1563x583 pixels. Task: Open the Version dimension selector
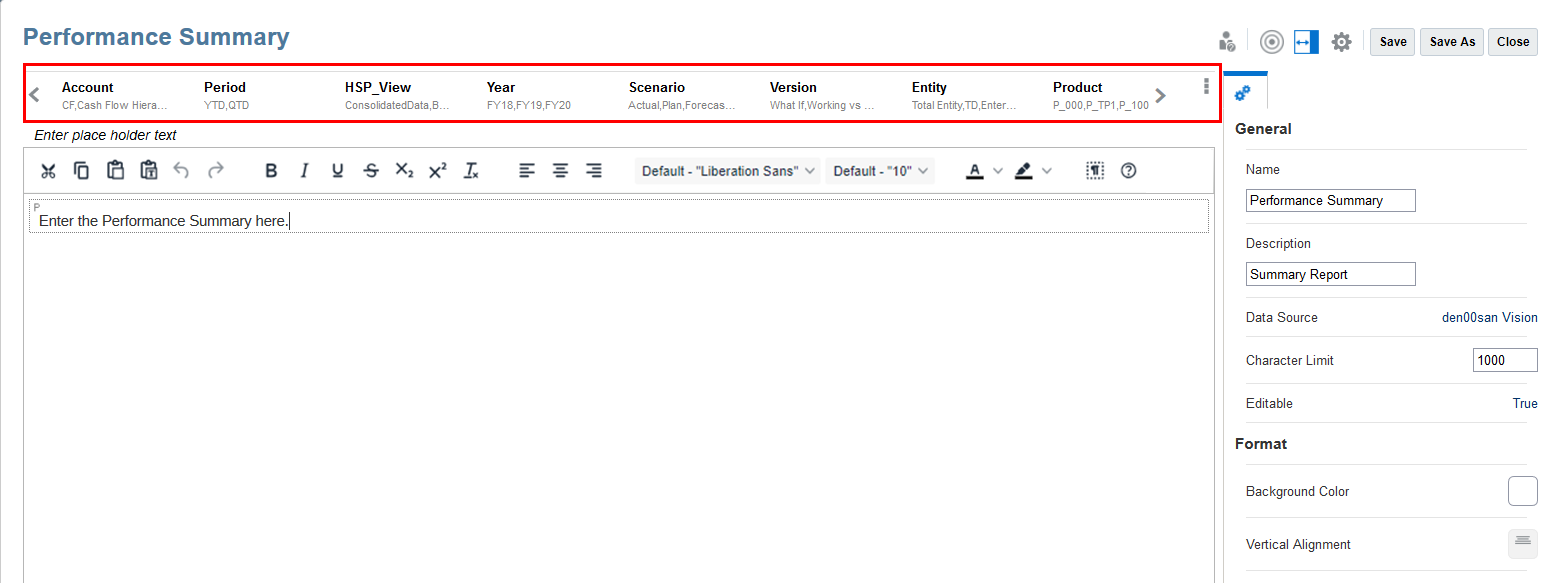823,95
